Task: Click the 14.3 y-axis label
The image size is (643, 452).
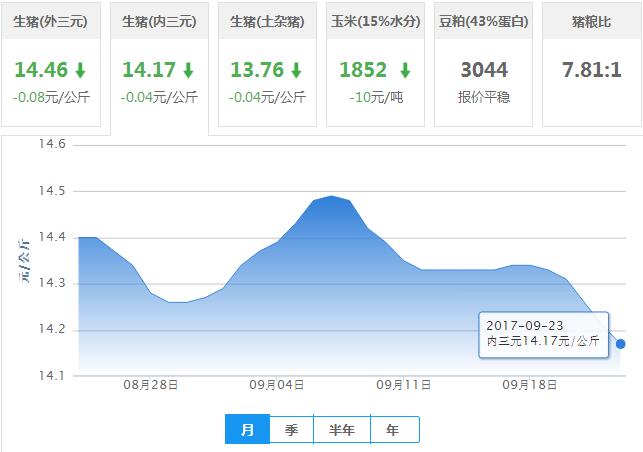Action: 52,283
